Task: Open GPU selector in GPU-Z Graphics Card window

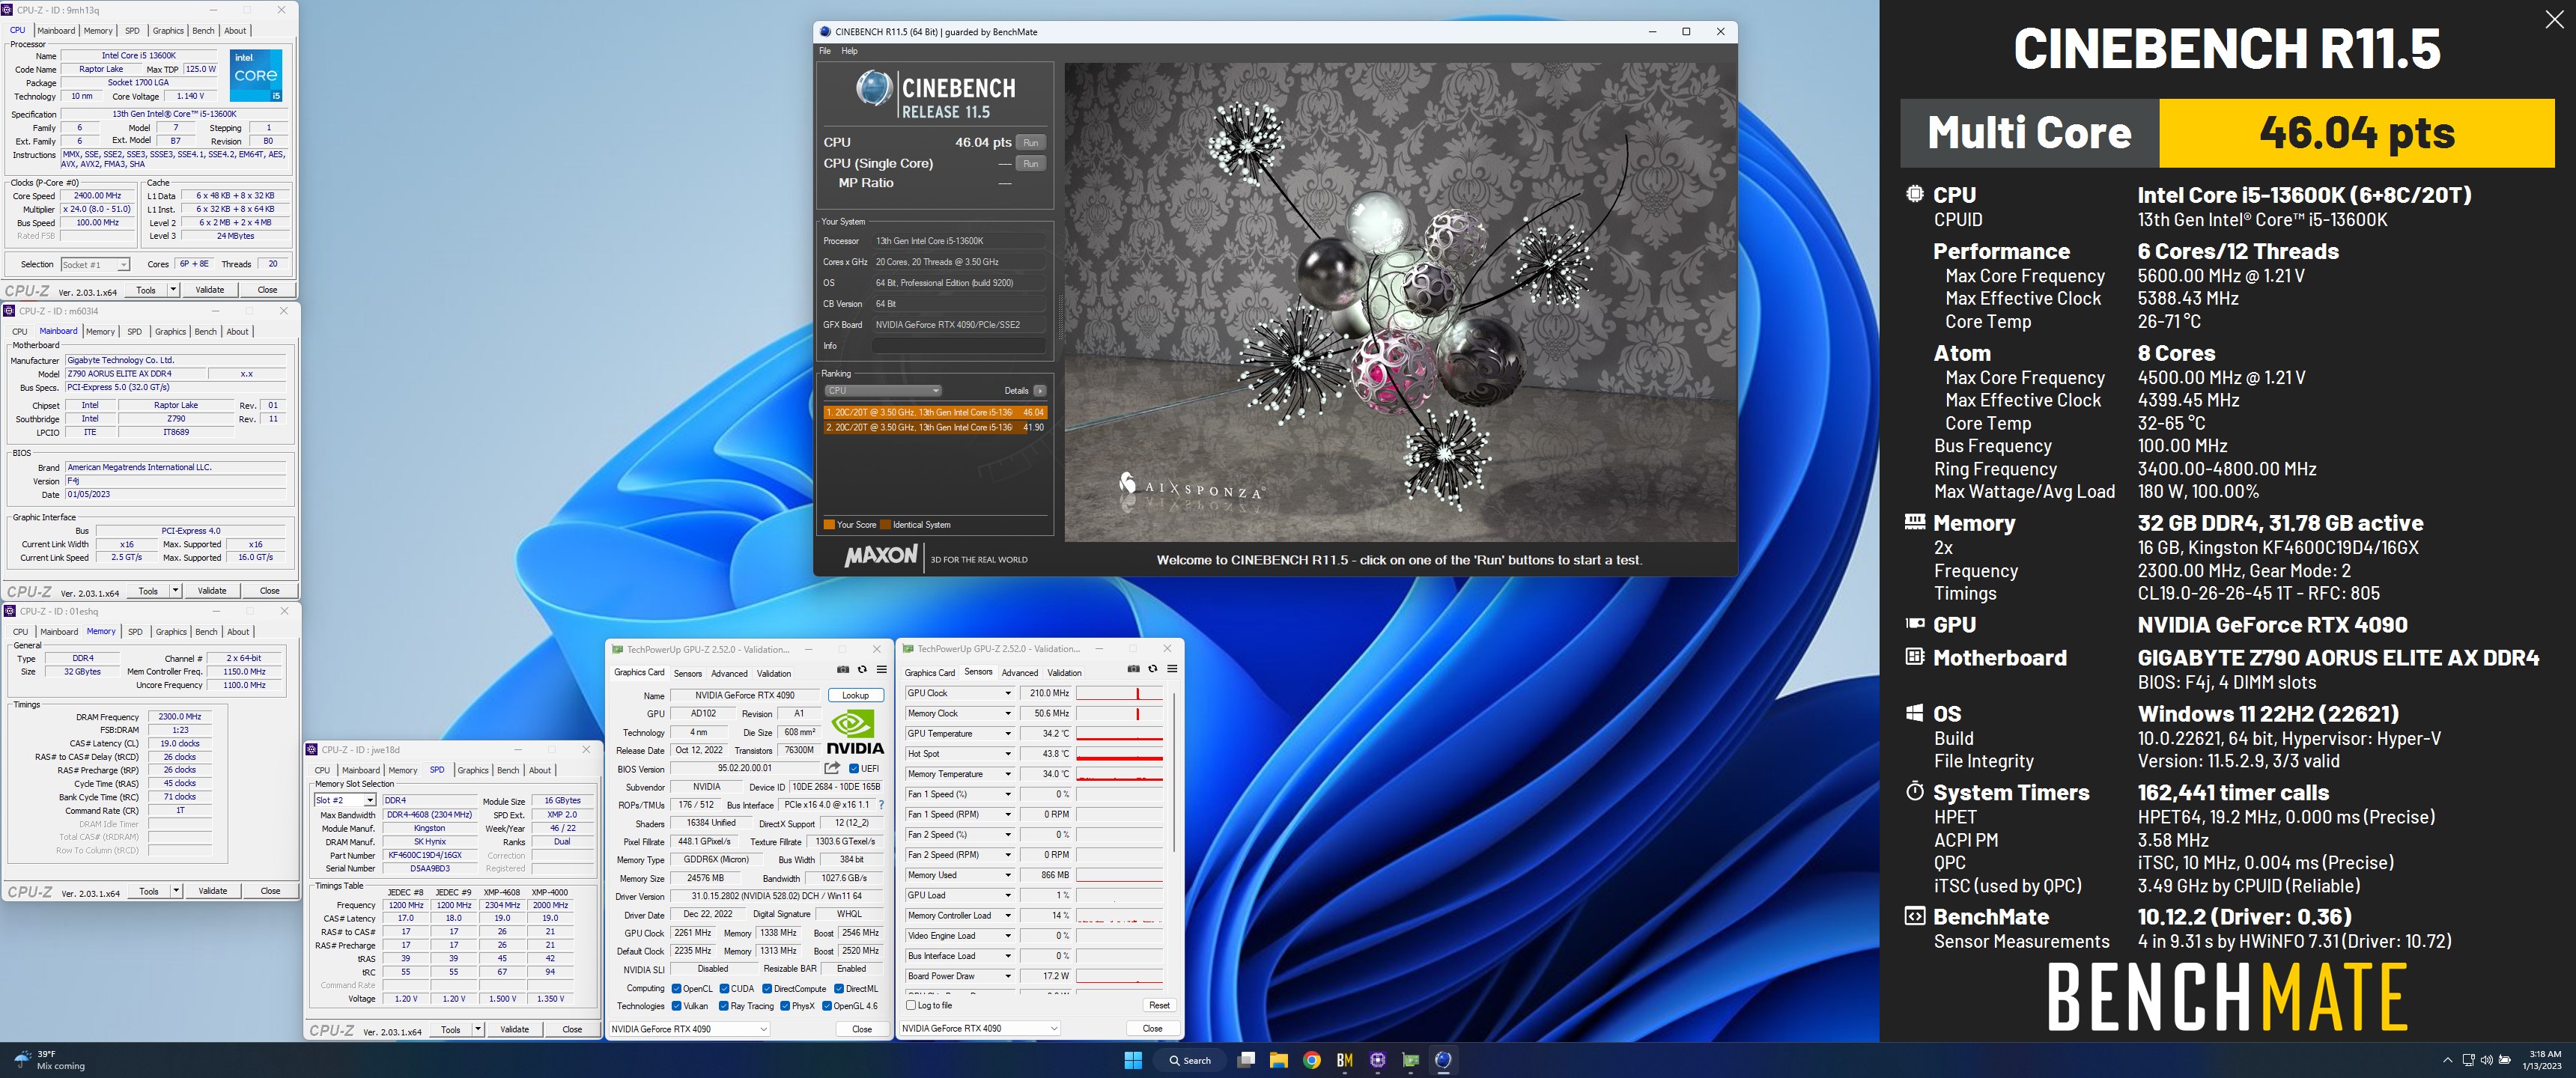Action: click(690, 1029)
